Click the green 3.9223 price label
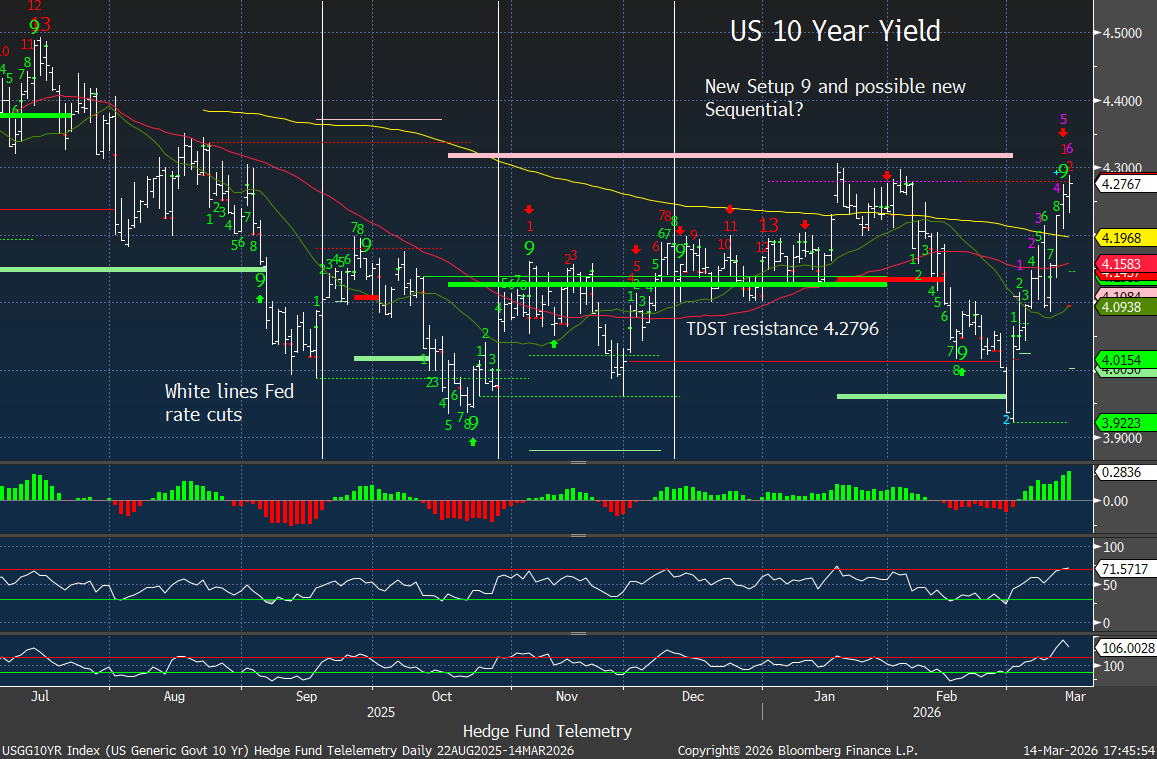Screen dimensions: 1157x759 (1126, 422)
